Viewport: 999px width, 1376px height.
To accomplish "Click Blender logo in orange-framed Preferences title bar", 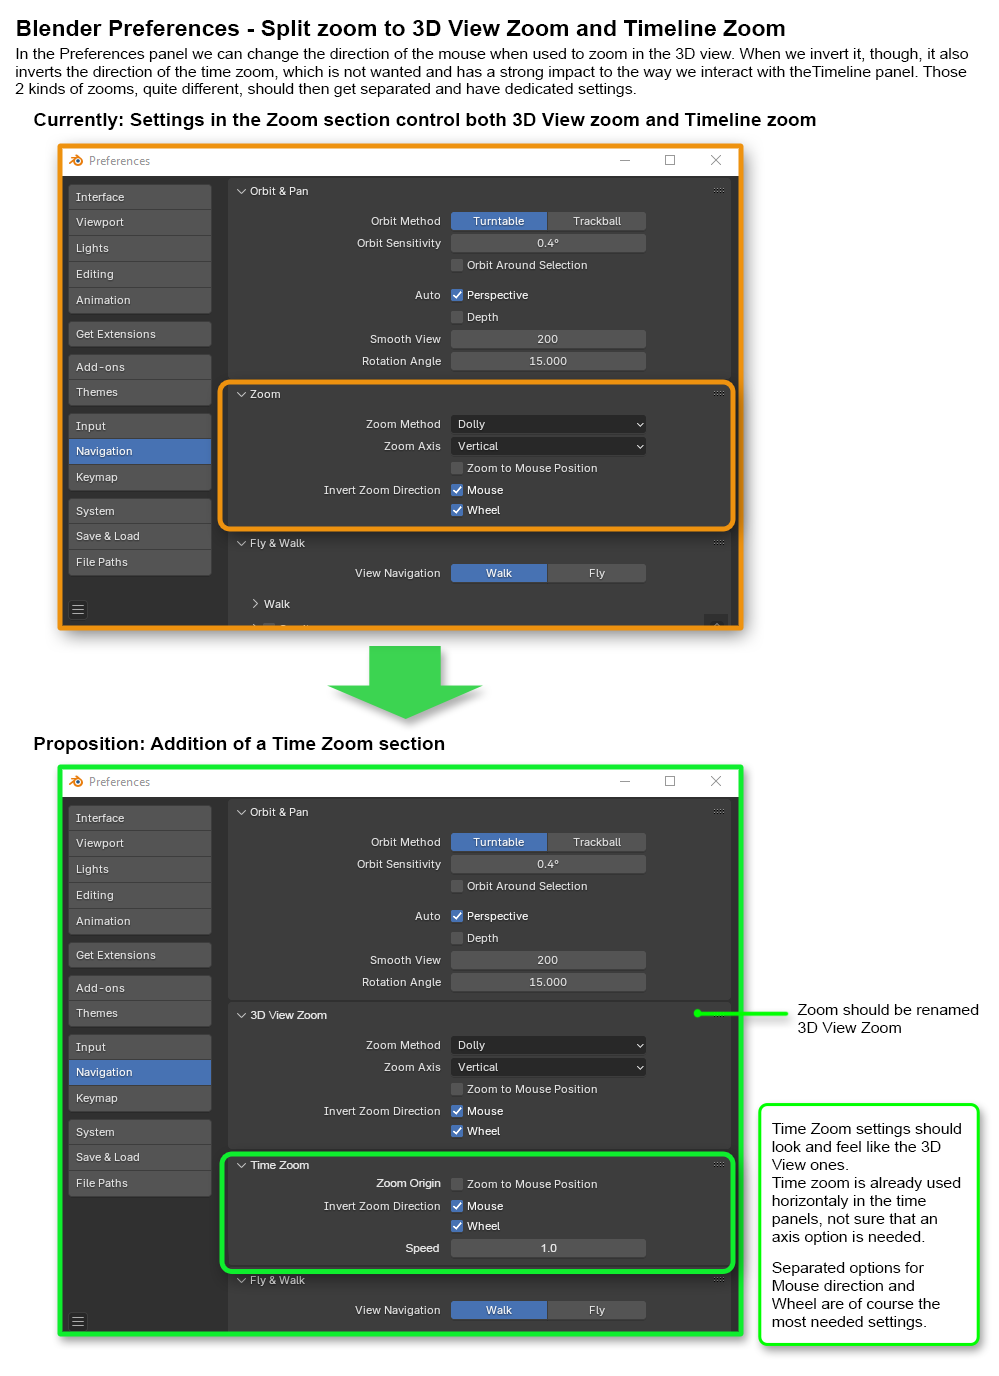I will [x=76, y=161].
